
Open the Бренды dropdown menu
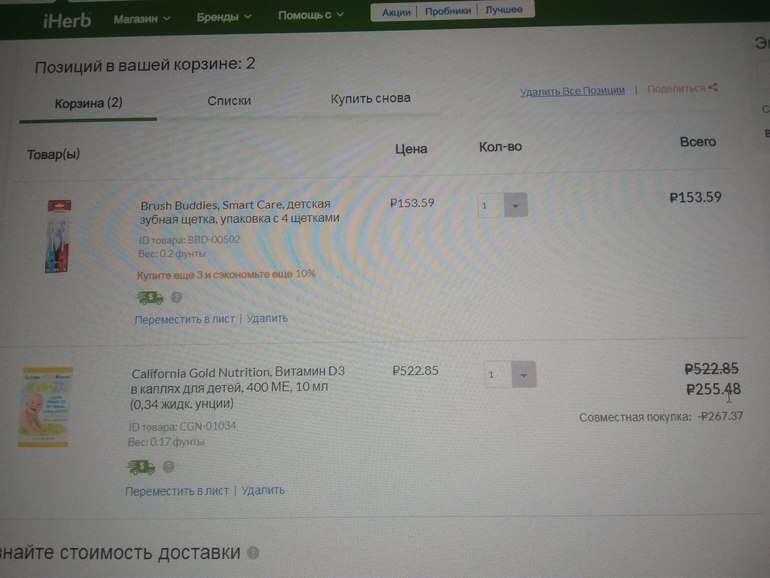click(224, 17)
